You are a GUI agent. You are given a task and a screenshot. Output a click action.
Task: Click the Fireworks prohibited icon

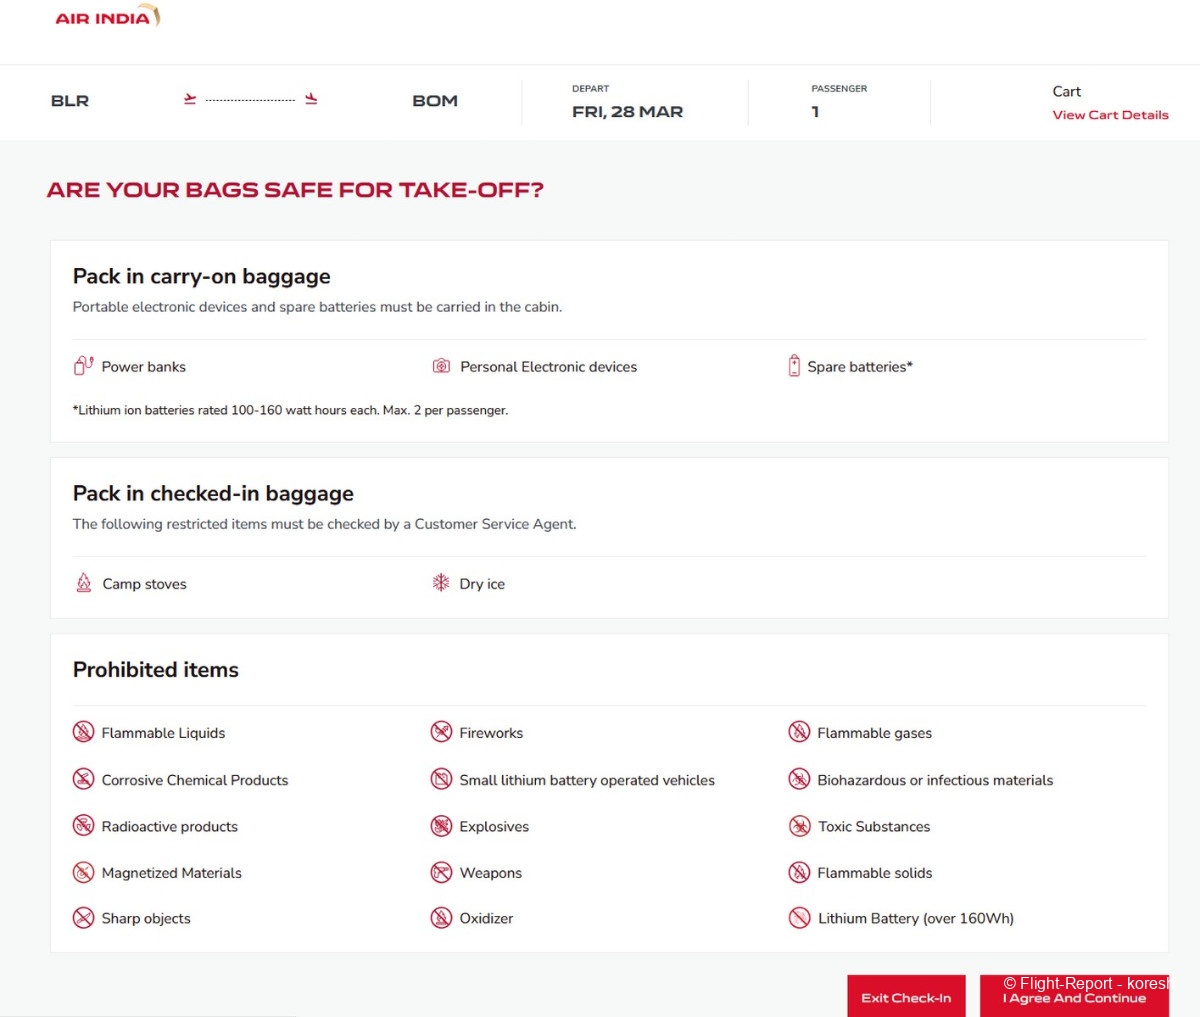tap(441, 732)
